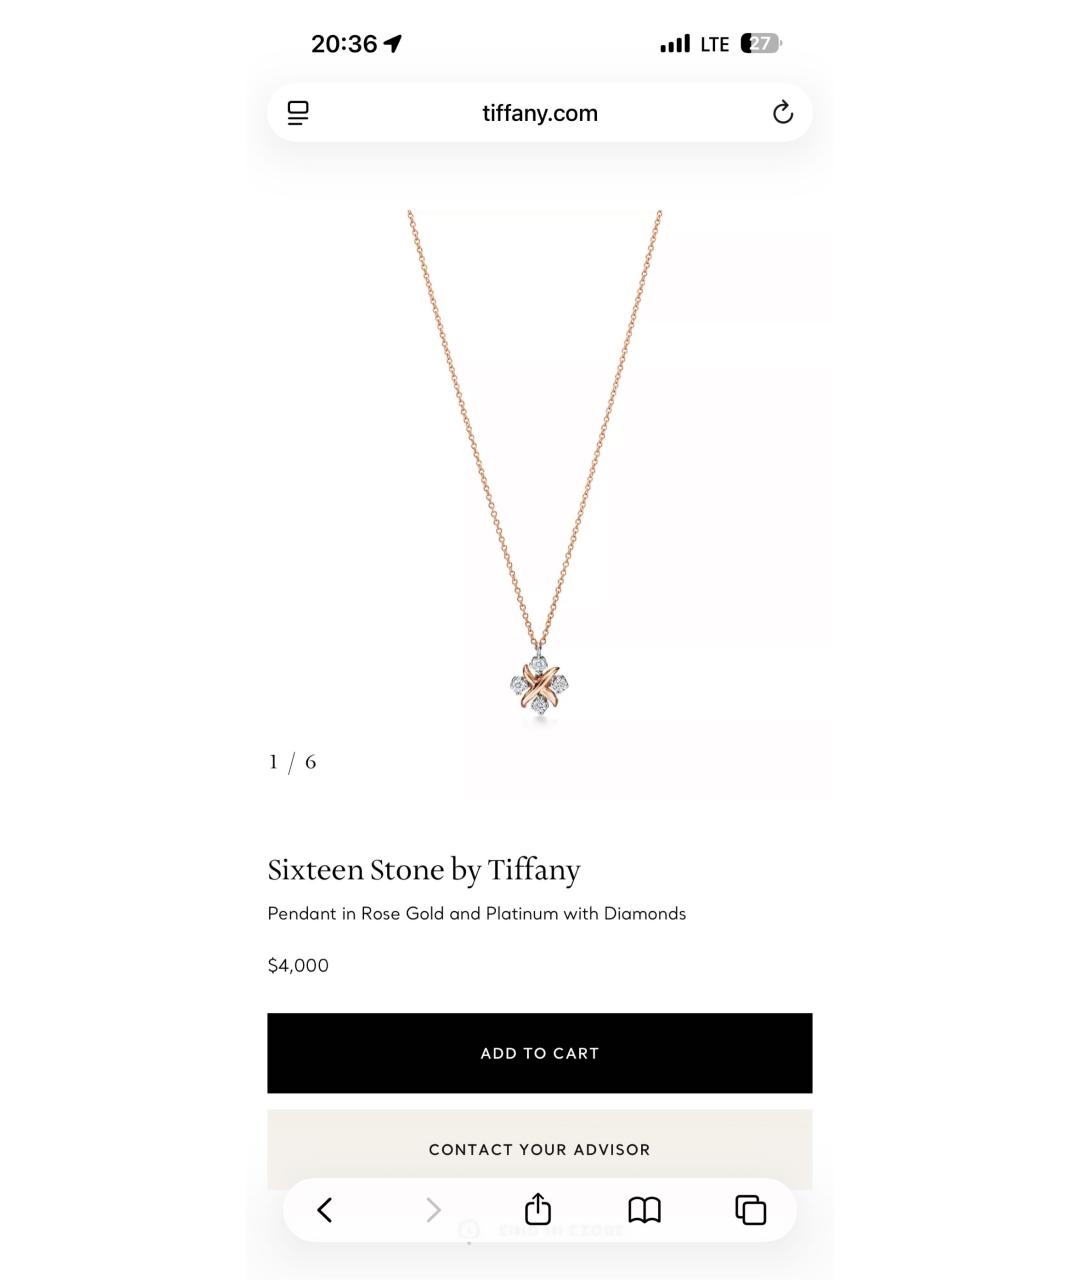Tap the 1 / 6 carousel indicator
Image resolution: width=1080 pixels, height=1280 pixels.
[x=291, y=761]
